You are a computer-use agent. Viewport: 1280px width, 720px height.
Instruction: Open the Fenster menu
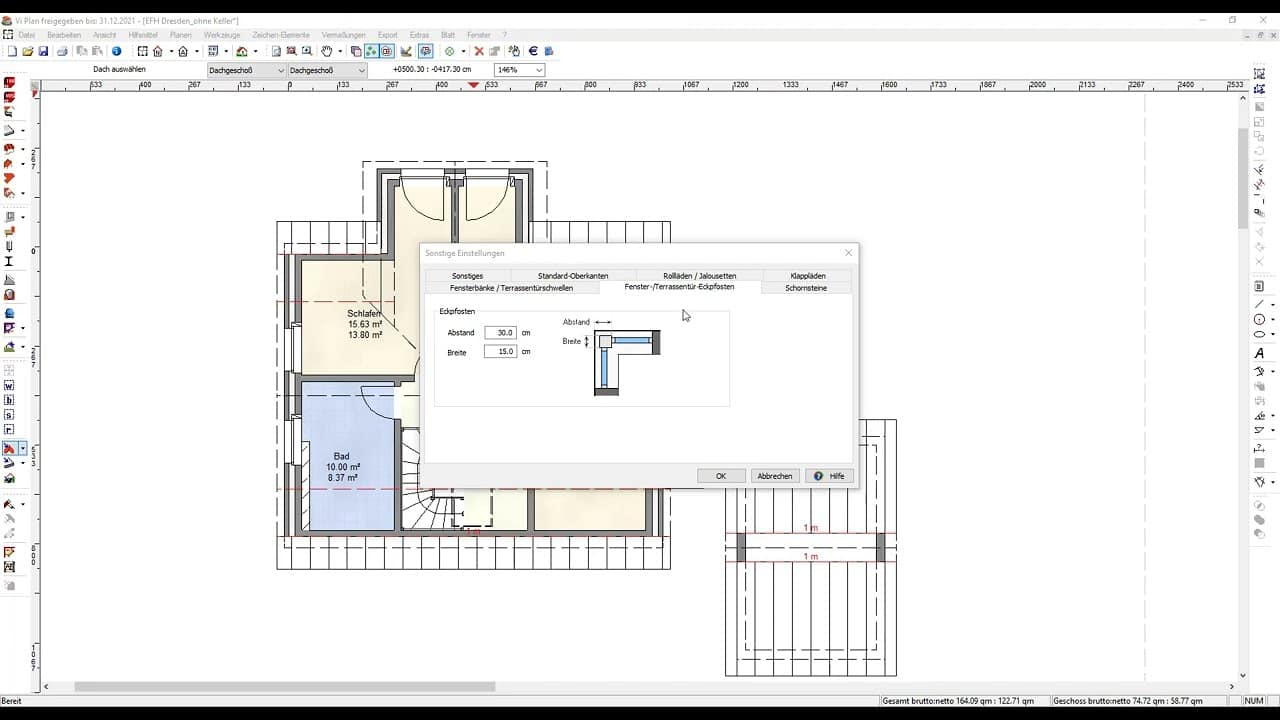479,35
